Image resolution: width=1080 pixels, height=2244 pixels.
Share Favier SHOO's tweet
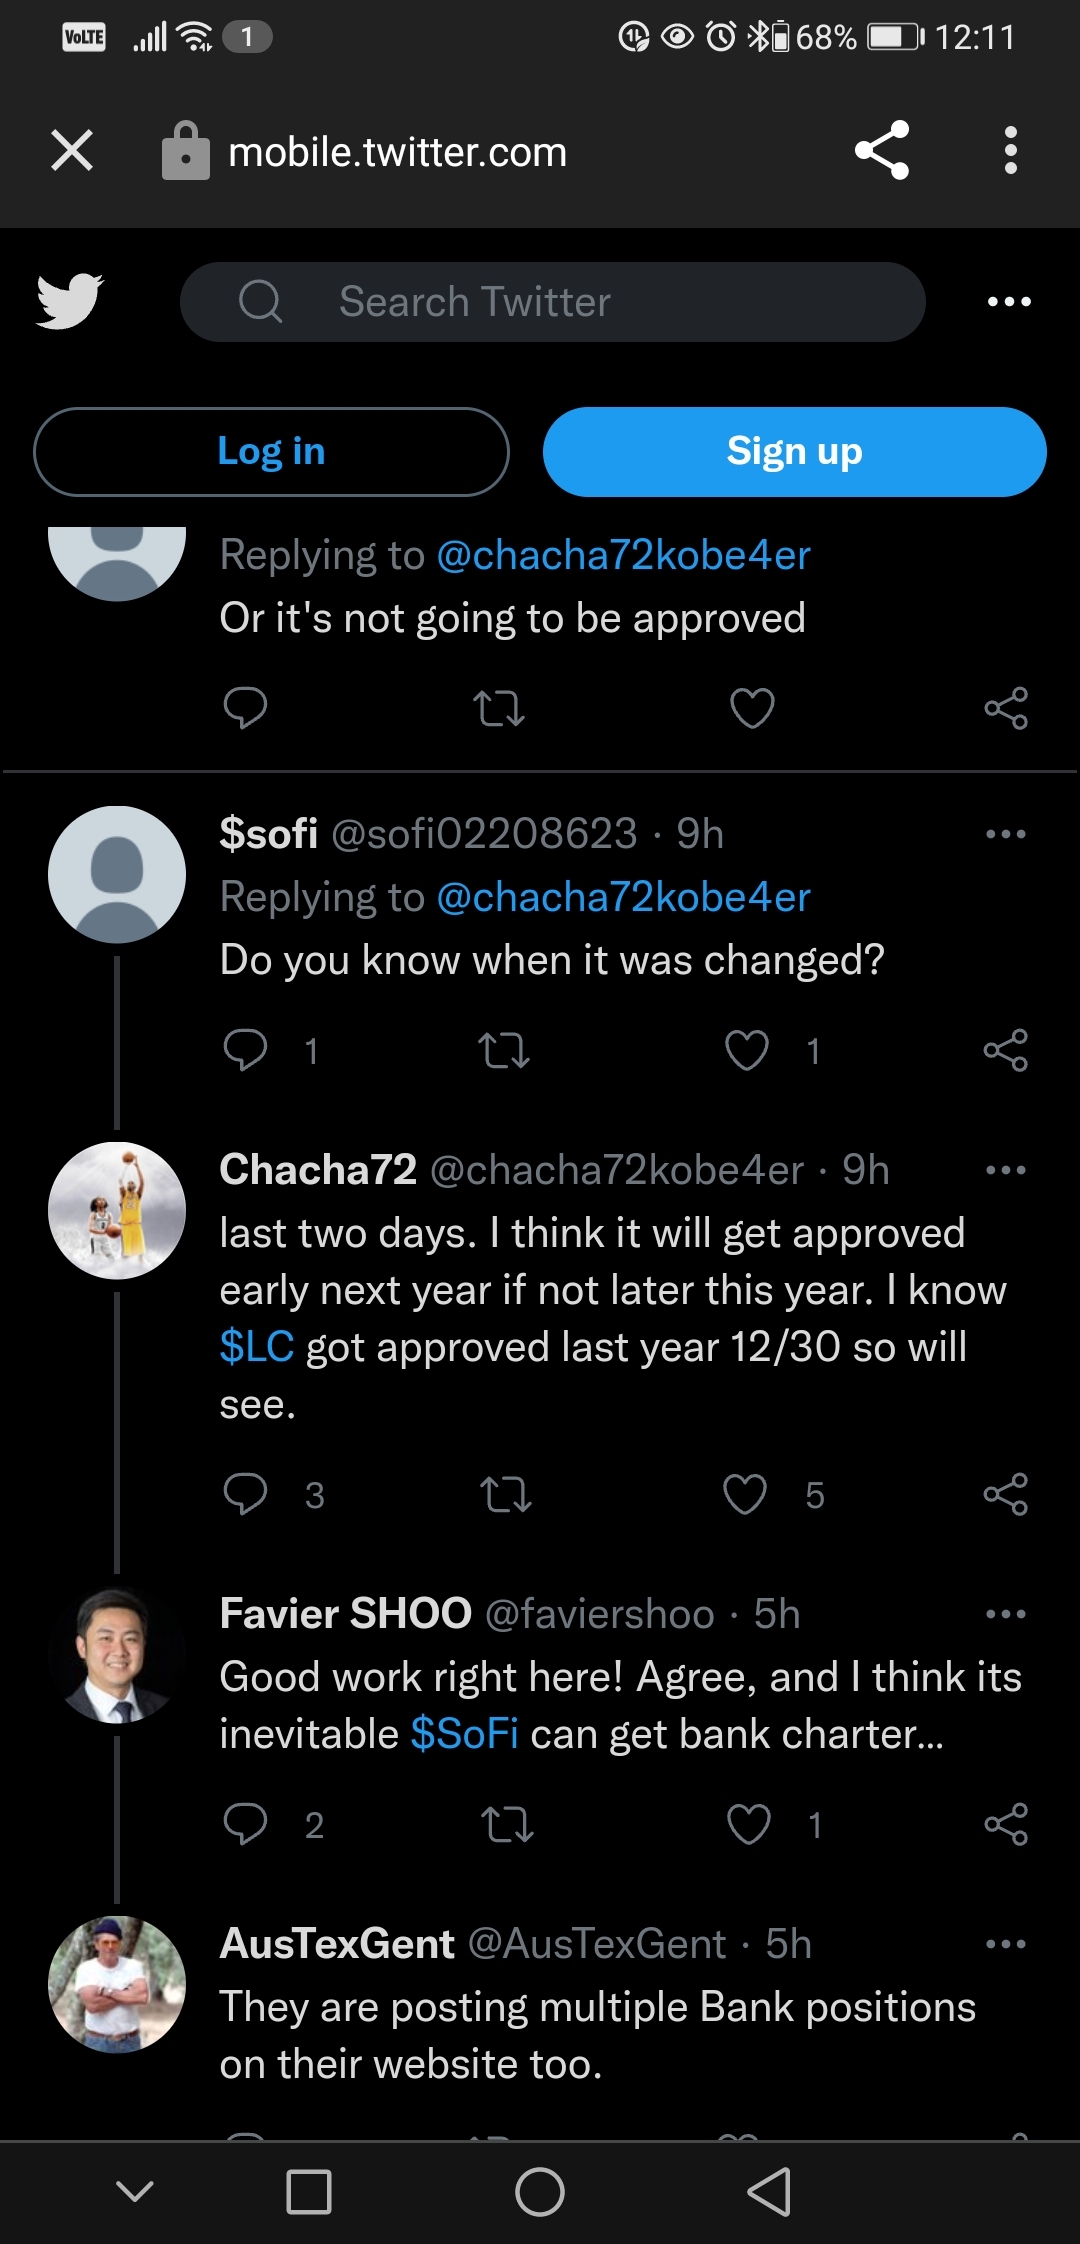click(1006, 1825)
